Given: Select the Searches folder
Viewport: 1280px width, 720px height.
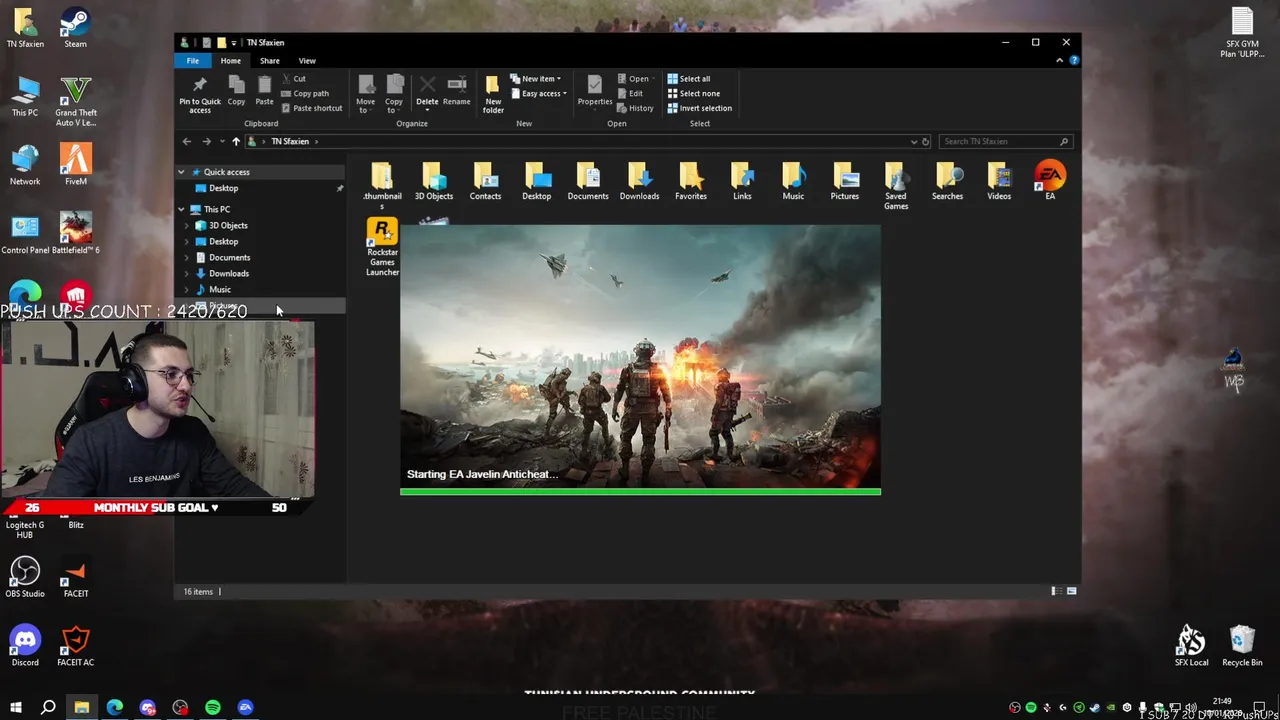Looking at the screenshot, I should pyautogui.click(x=947, y=183).
